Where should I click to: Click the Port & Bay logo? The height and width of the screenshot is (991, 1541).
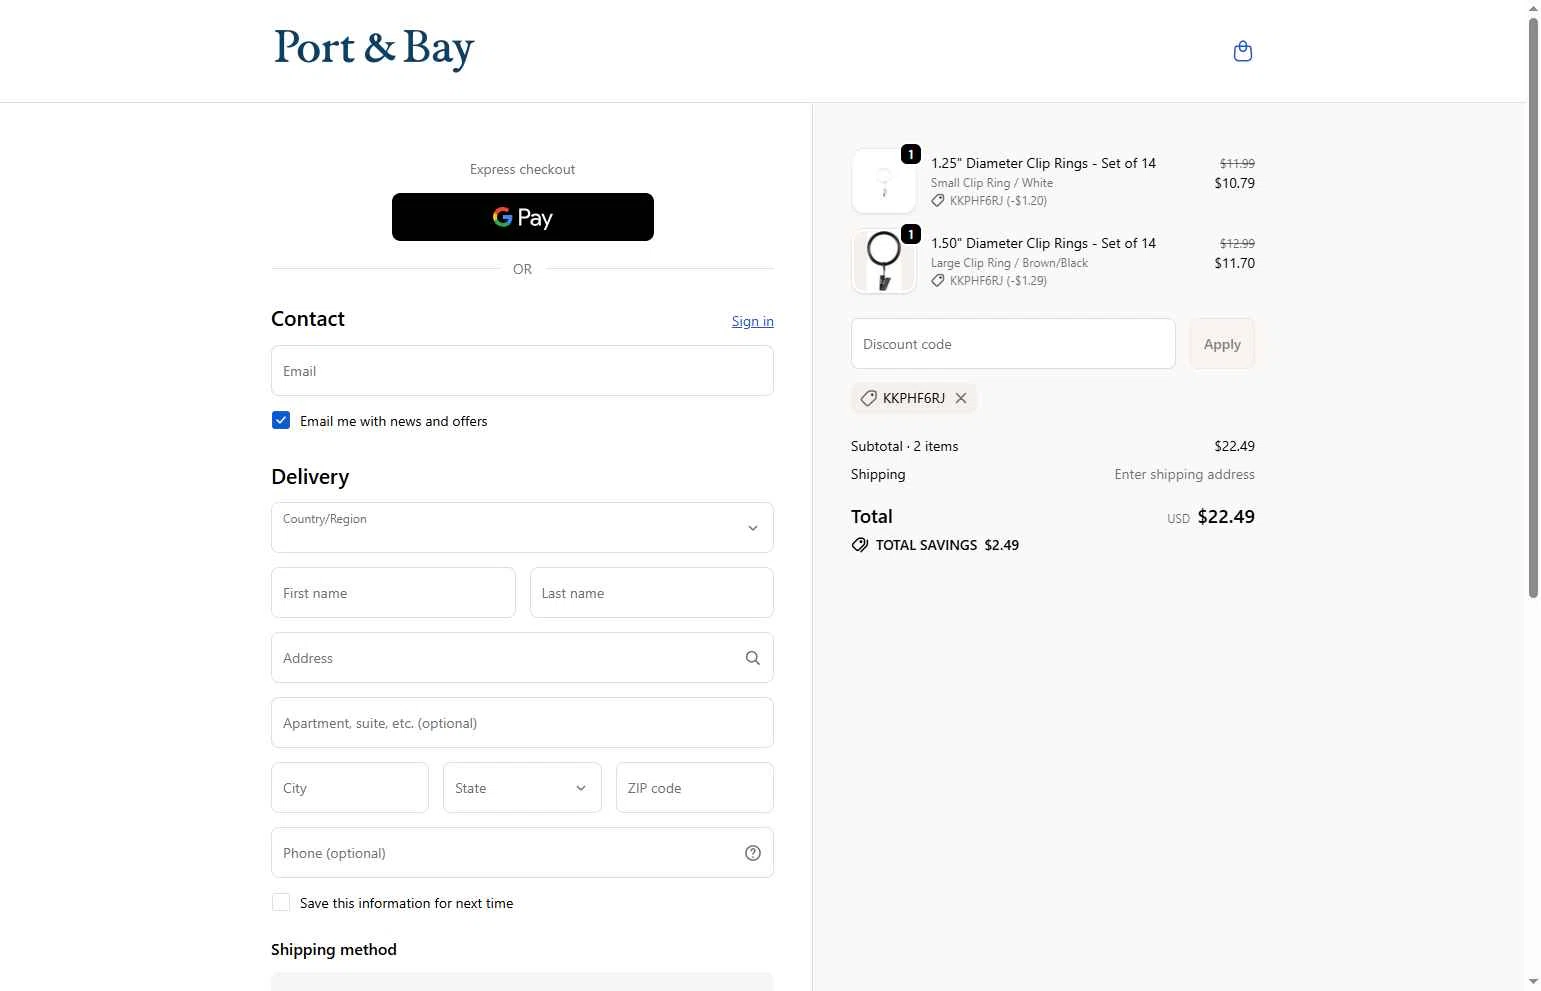[374, 48]
